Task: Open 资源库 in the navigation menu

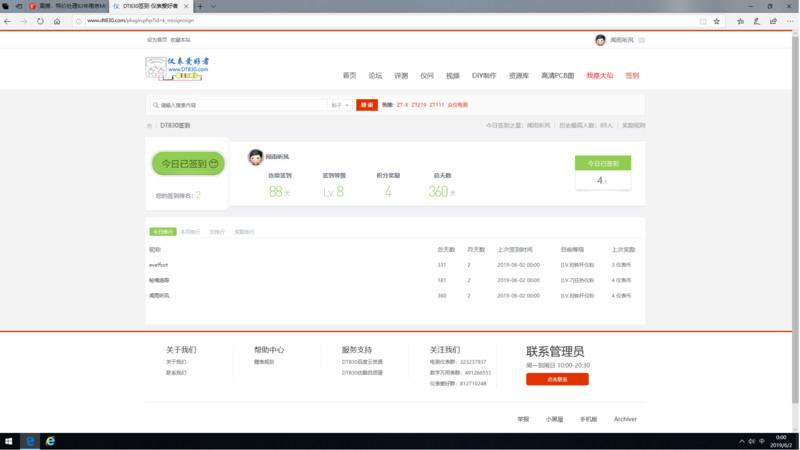Action: tap(518, 76)
